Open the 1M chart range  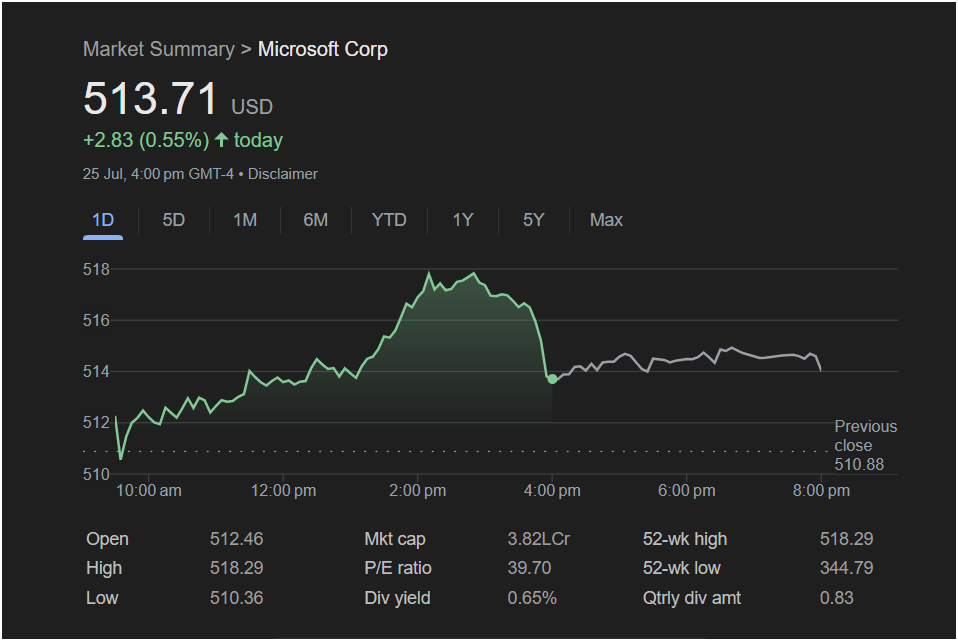tap(245, 220)
